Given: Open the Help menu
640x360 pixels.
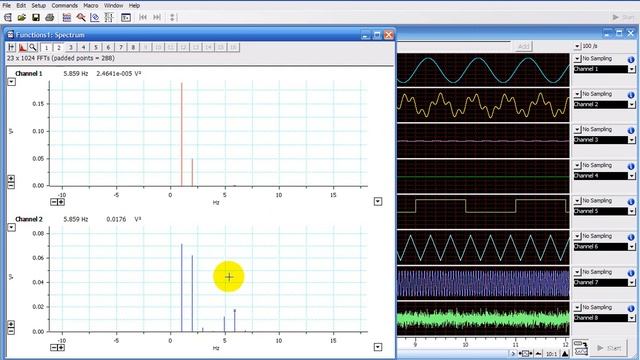Looking at the screenshot, I should (134, 5).
